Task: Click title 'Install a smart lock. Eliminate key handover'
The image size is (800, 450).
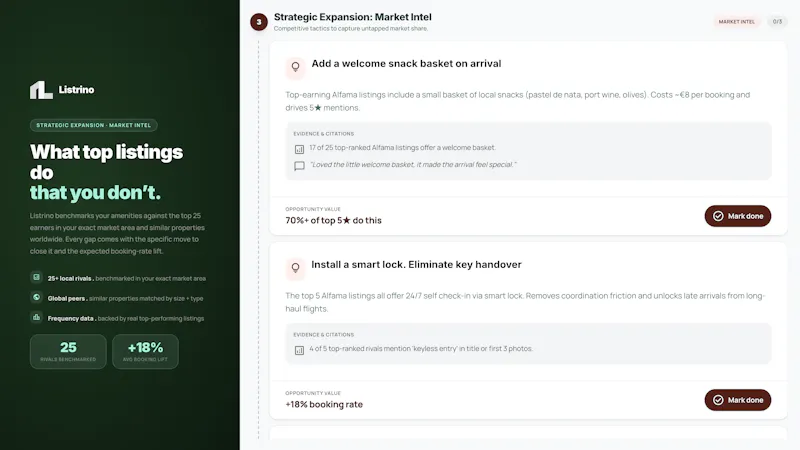Action: [x=416, y=265]
